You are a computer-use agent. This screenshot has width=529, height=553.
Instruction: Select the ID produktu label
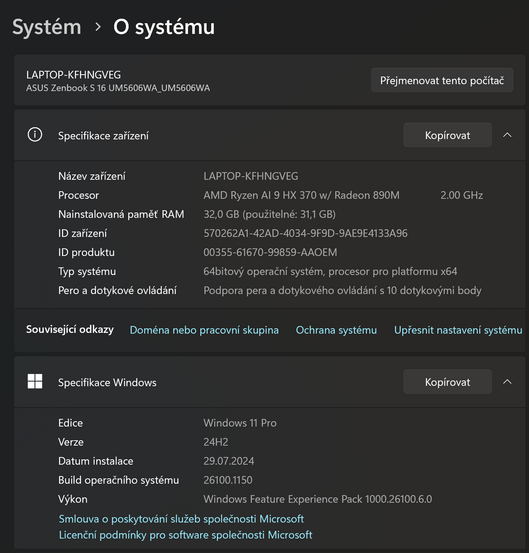pyautogui.click(x=86, y=253)
